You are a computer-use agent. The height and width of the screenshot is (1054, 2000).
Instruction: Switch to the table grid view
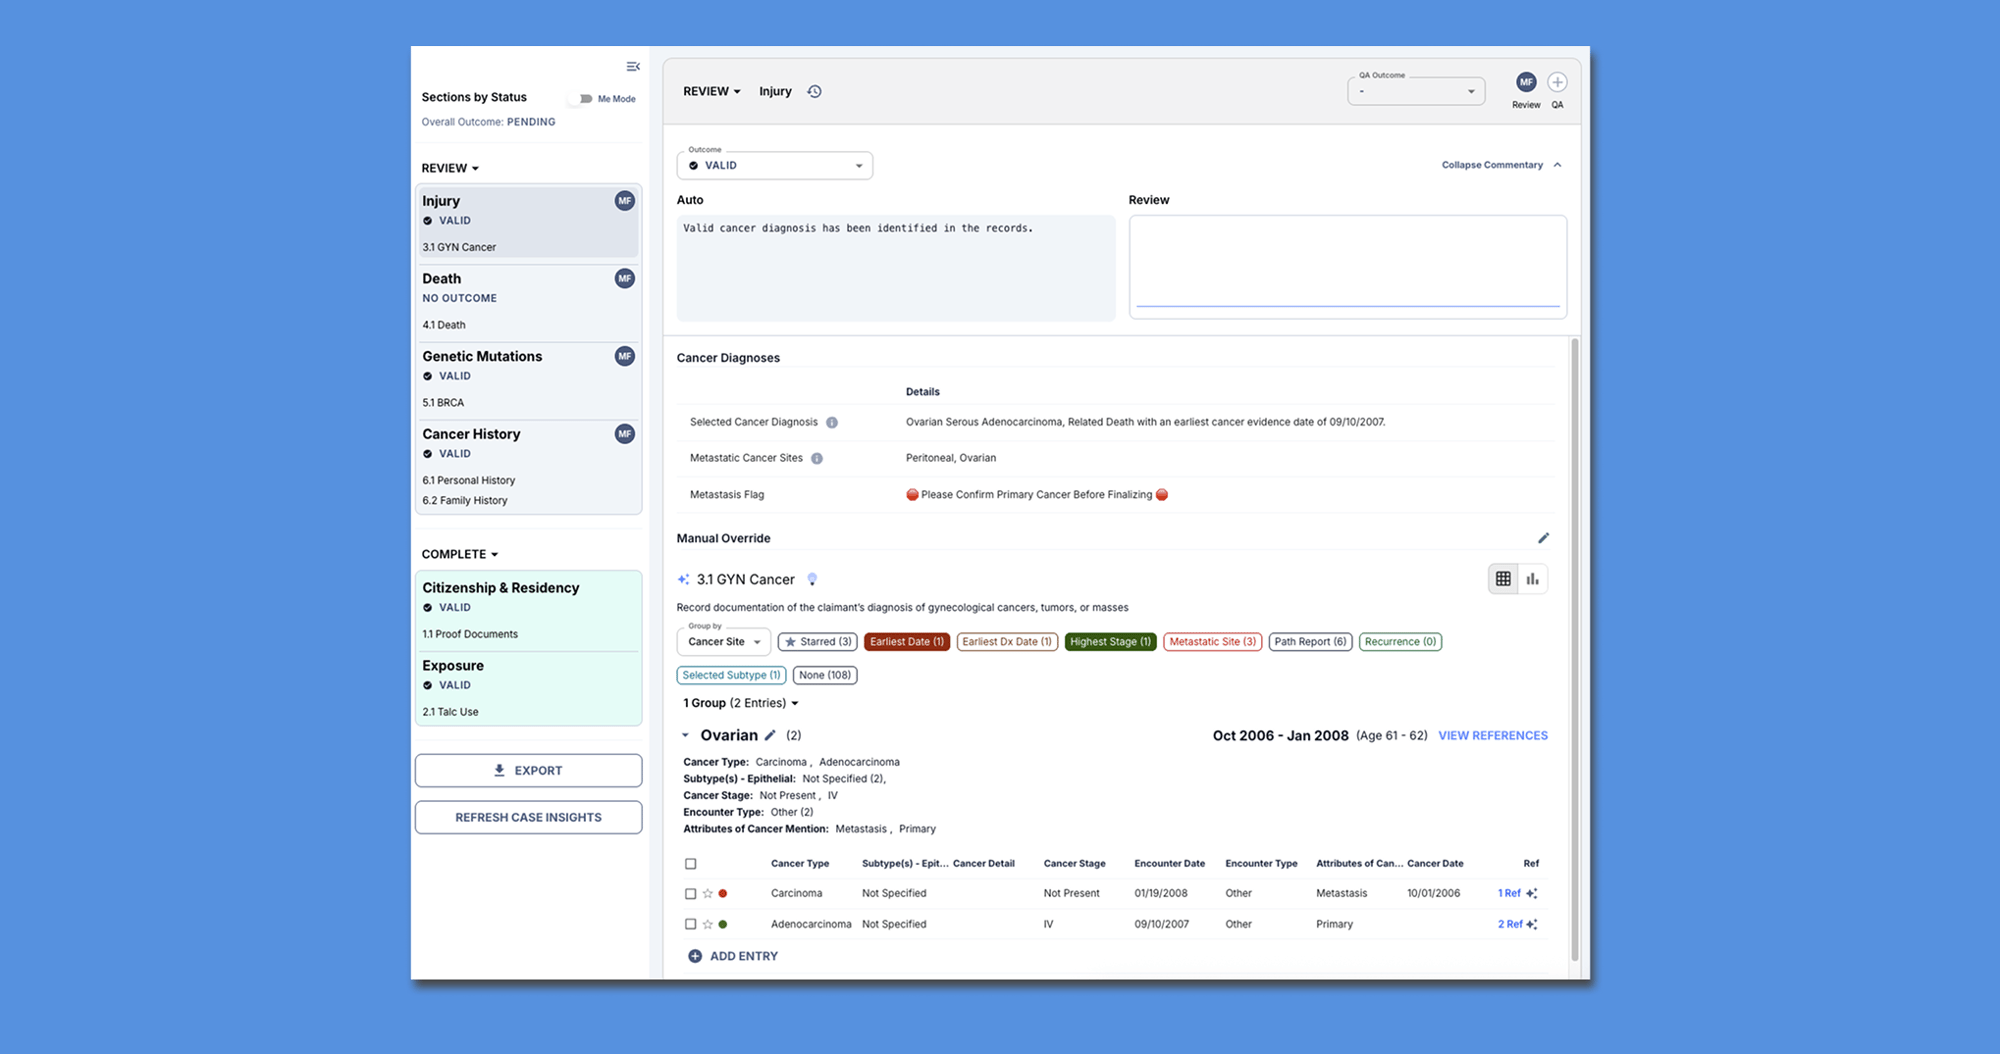click(x=1503, y=579)
